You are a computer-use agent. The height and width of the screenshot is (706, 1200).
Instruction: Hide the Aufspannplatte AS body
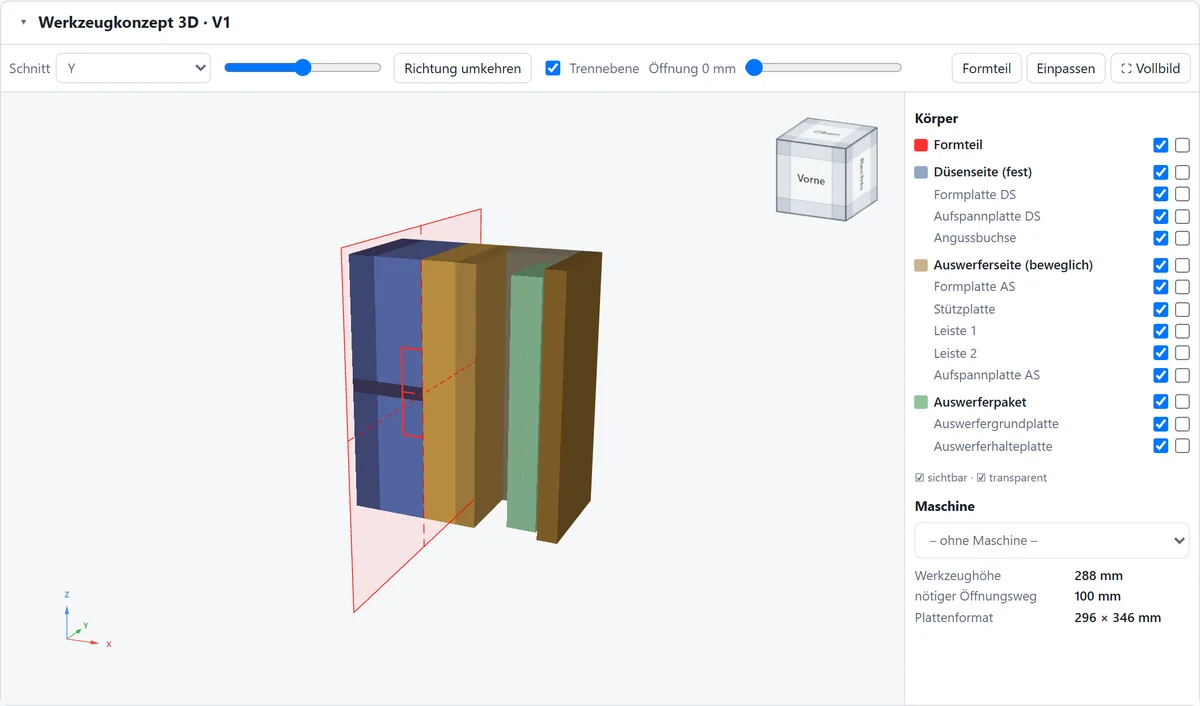click(x=1161, y=375)
